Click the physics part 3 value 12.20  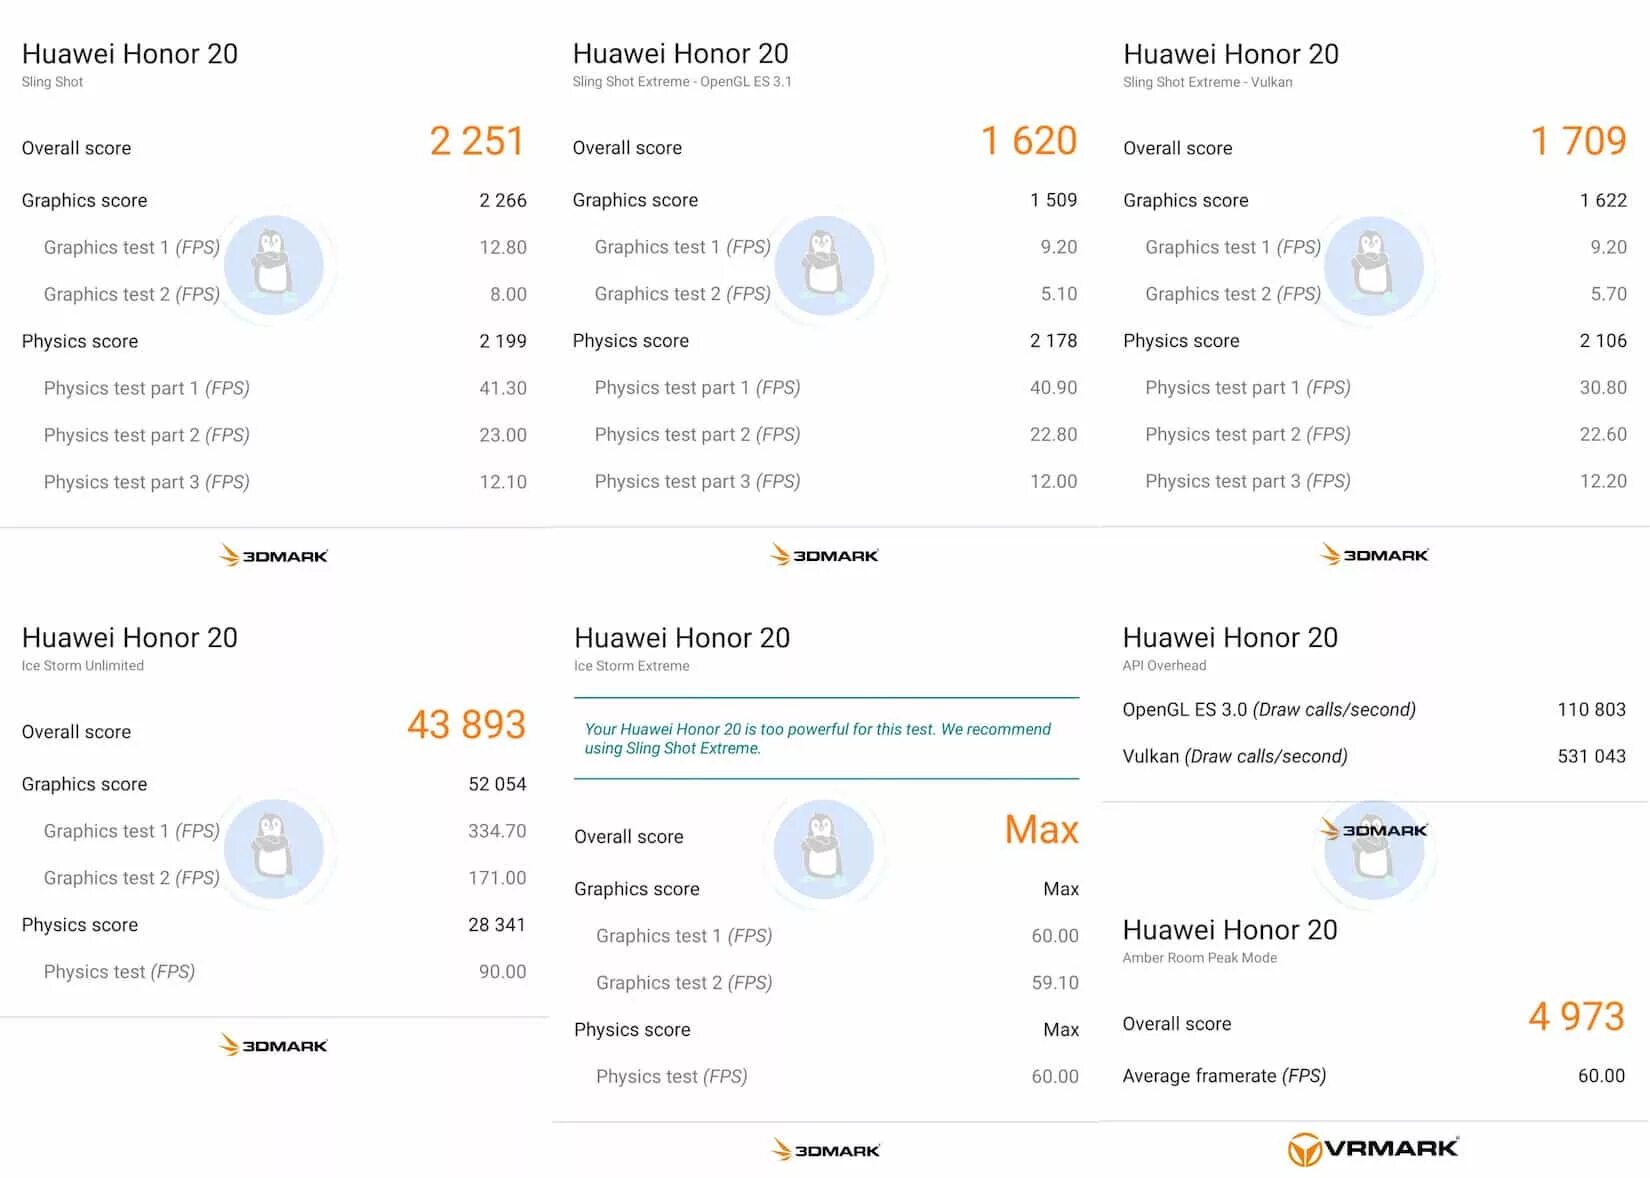pos(1603,482)
